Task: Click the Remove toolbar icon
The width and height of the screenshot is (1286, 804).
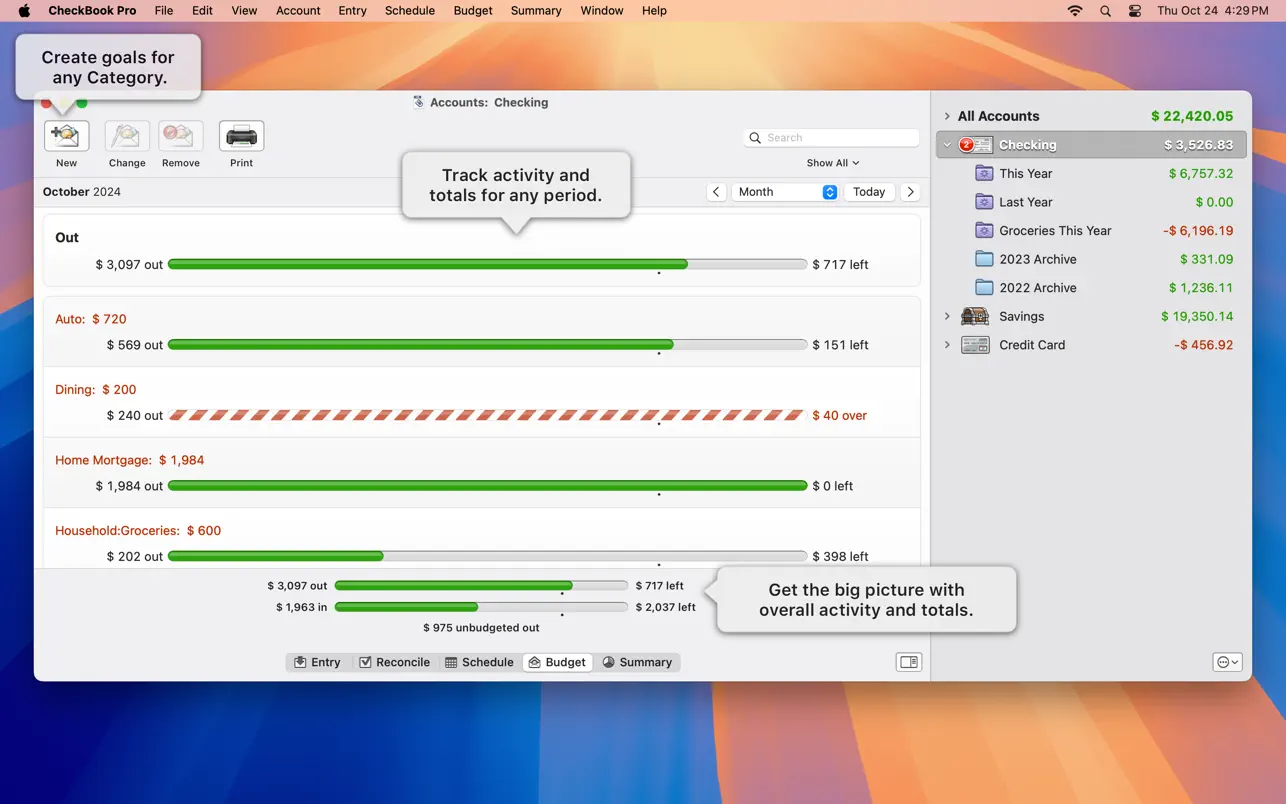Action: [181, 136]
